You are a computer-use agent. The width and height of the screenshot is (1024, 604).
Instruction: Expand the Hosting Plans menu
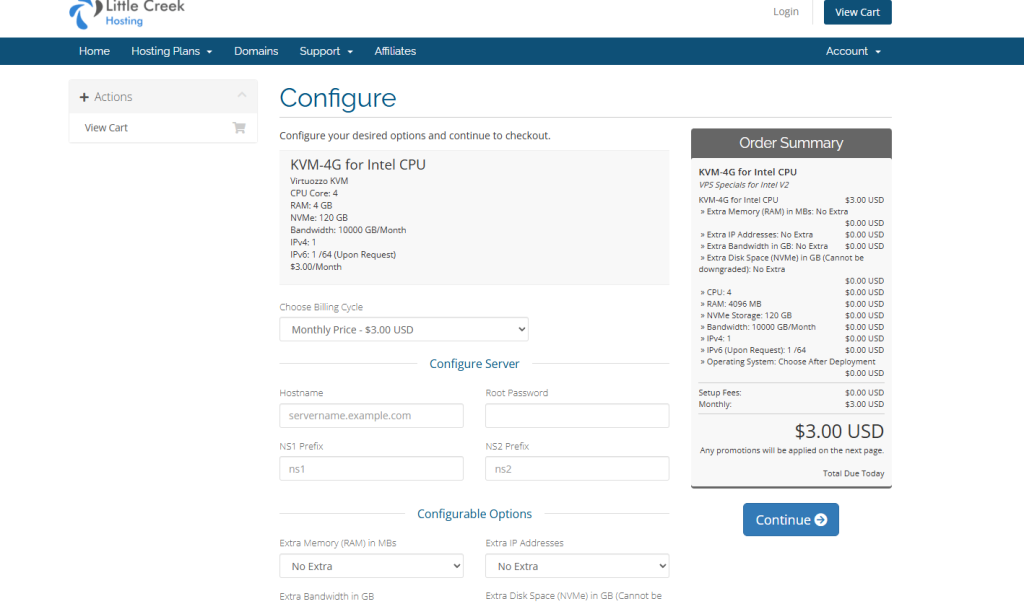[171, 51]
